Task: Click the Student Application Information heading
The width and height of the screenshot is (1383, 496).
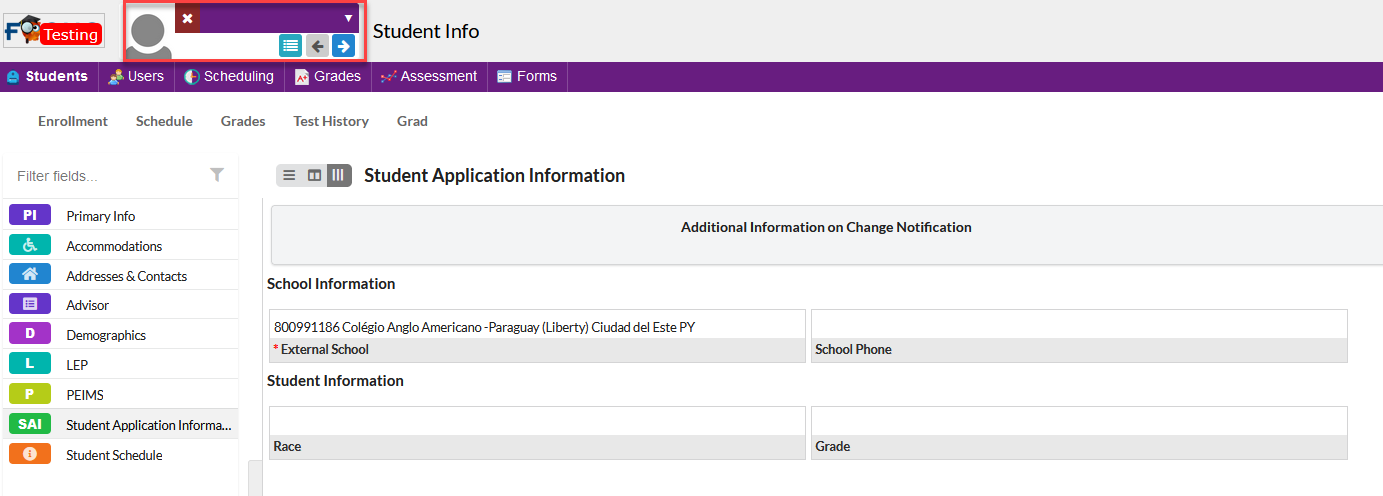Action: (x=494, y=176)
